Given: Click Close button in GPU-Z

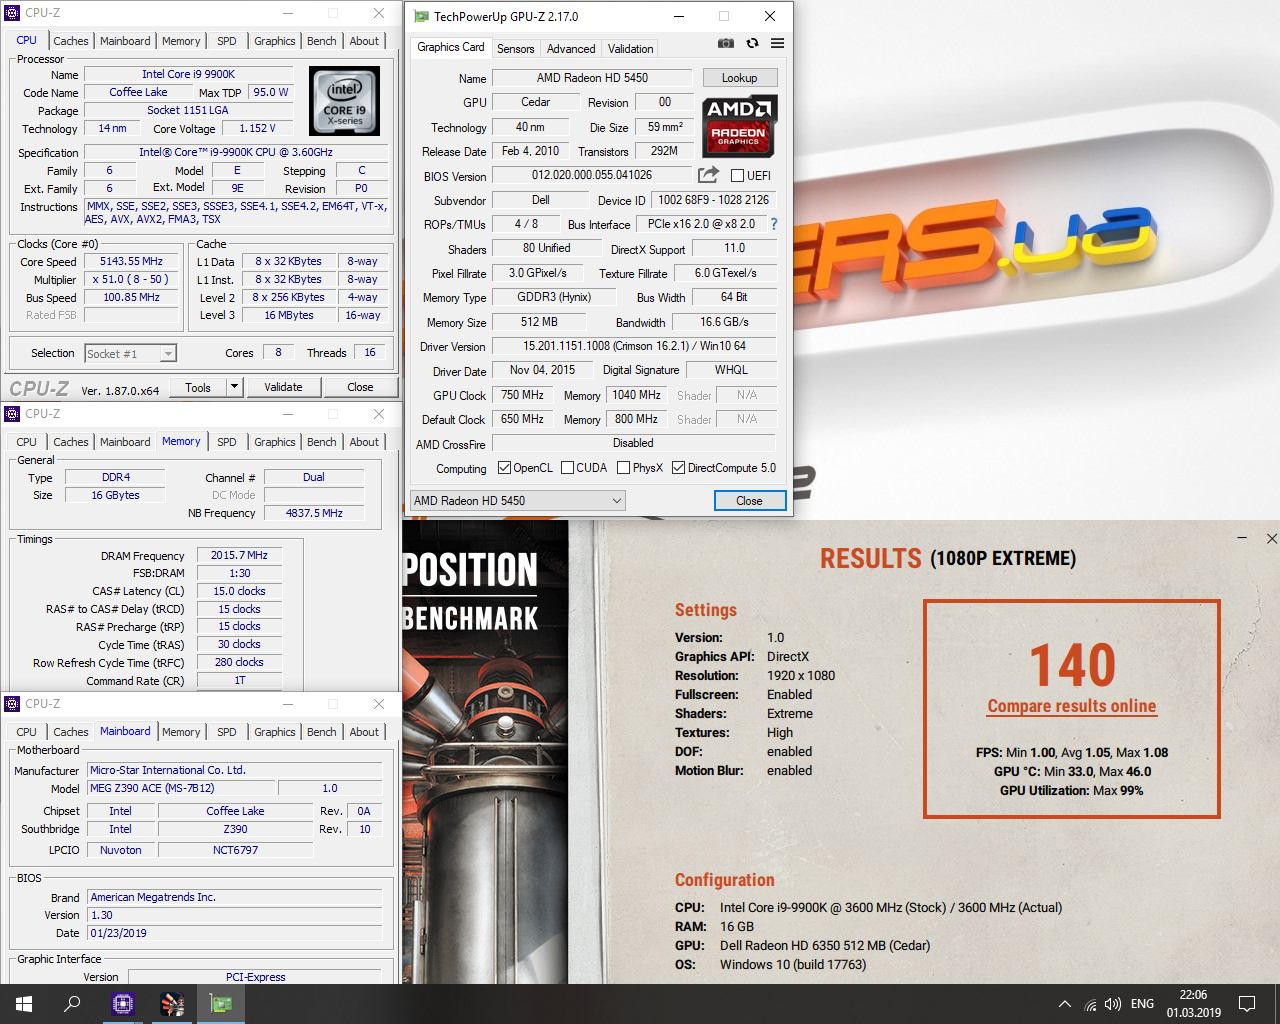Looking at the screenshot, I should (x=749, y=501).
